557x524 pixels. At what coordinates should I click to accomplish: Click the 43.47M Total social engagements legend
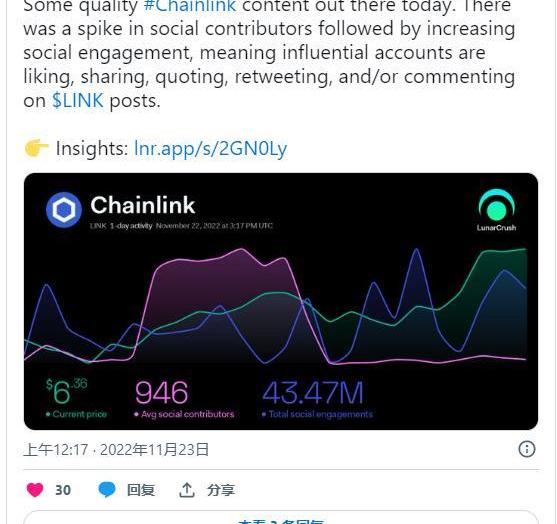point(317,399)
